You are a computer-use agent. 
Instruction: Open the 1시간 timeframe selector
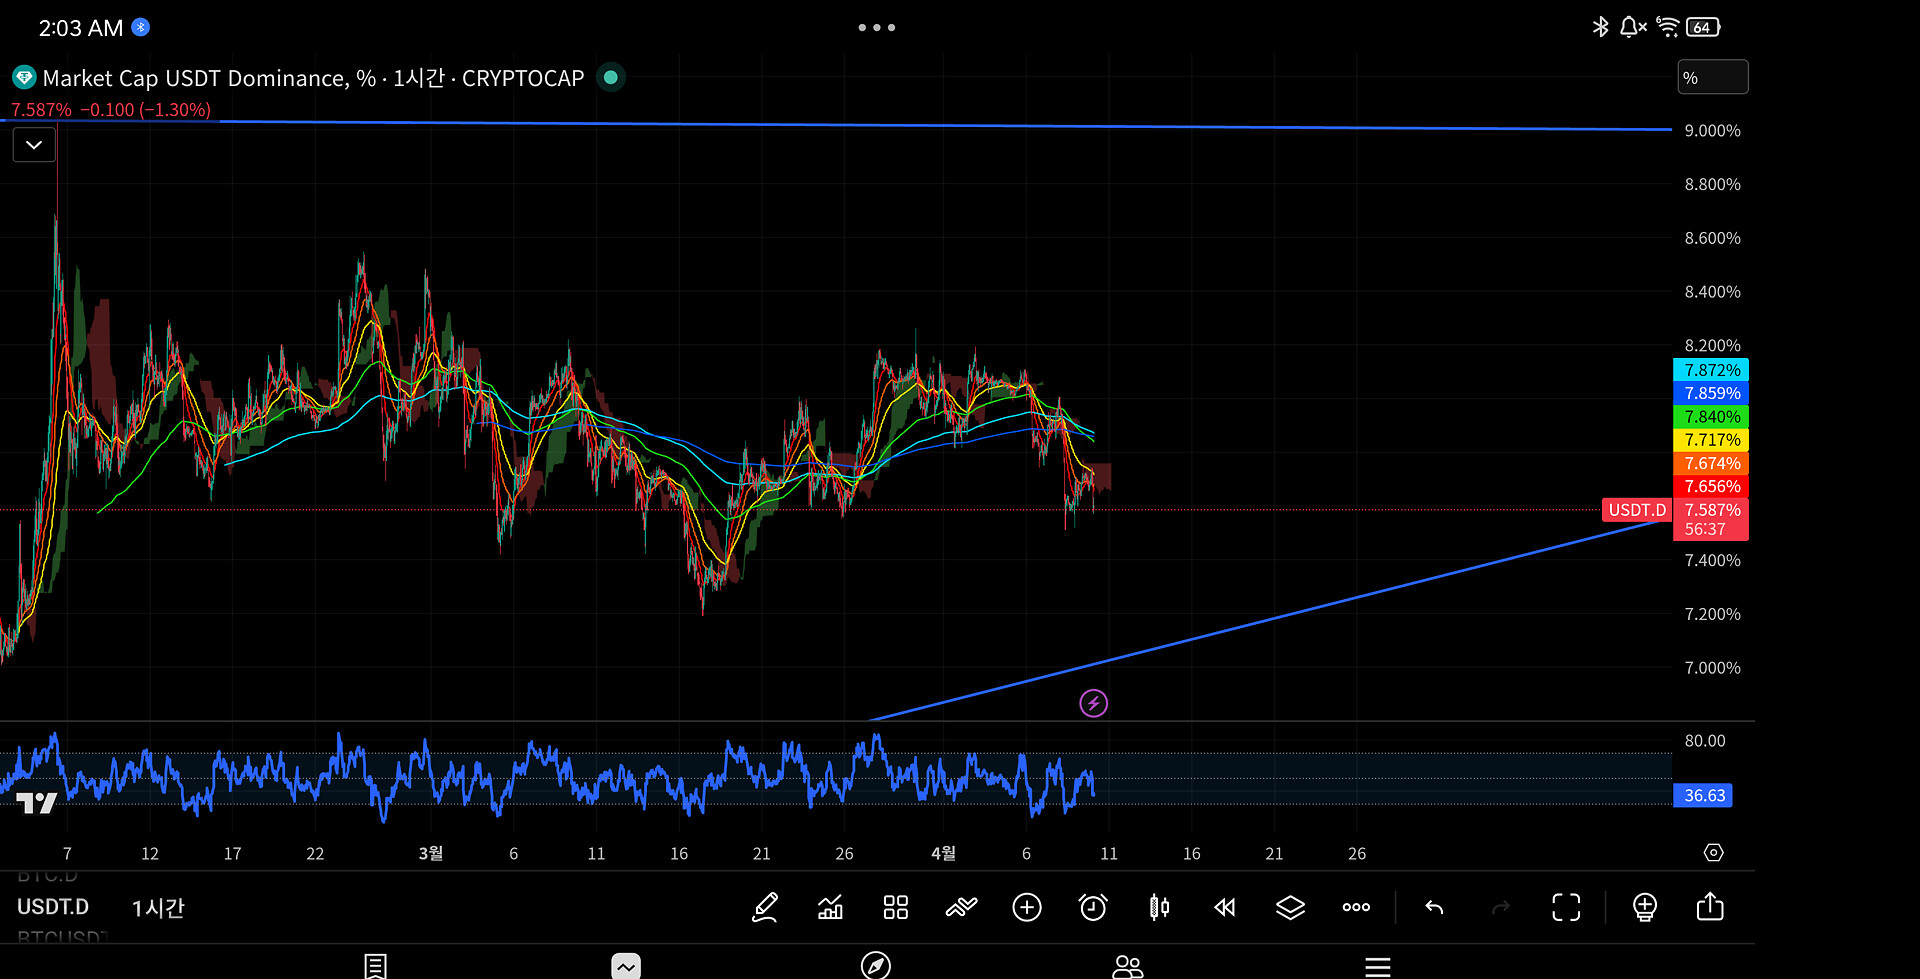pos(158,908)
